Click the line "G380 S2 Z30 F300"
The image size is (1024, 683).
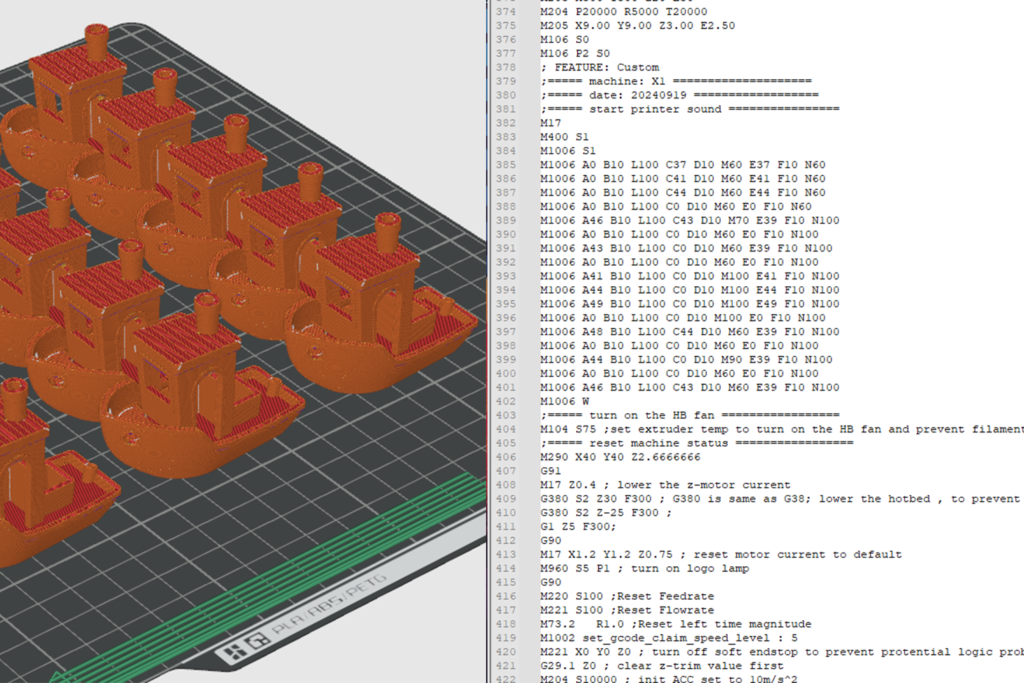pyautogui.click(x=782, y=499)
